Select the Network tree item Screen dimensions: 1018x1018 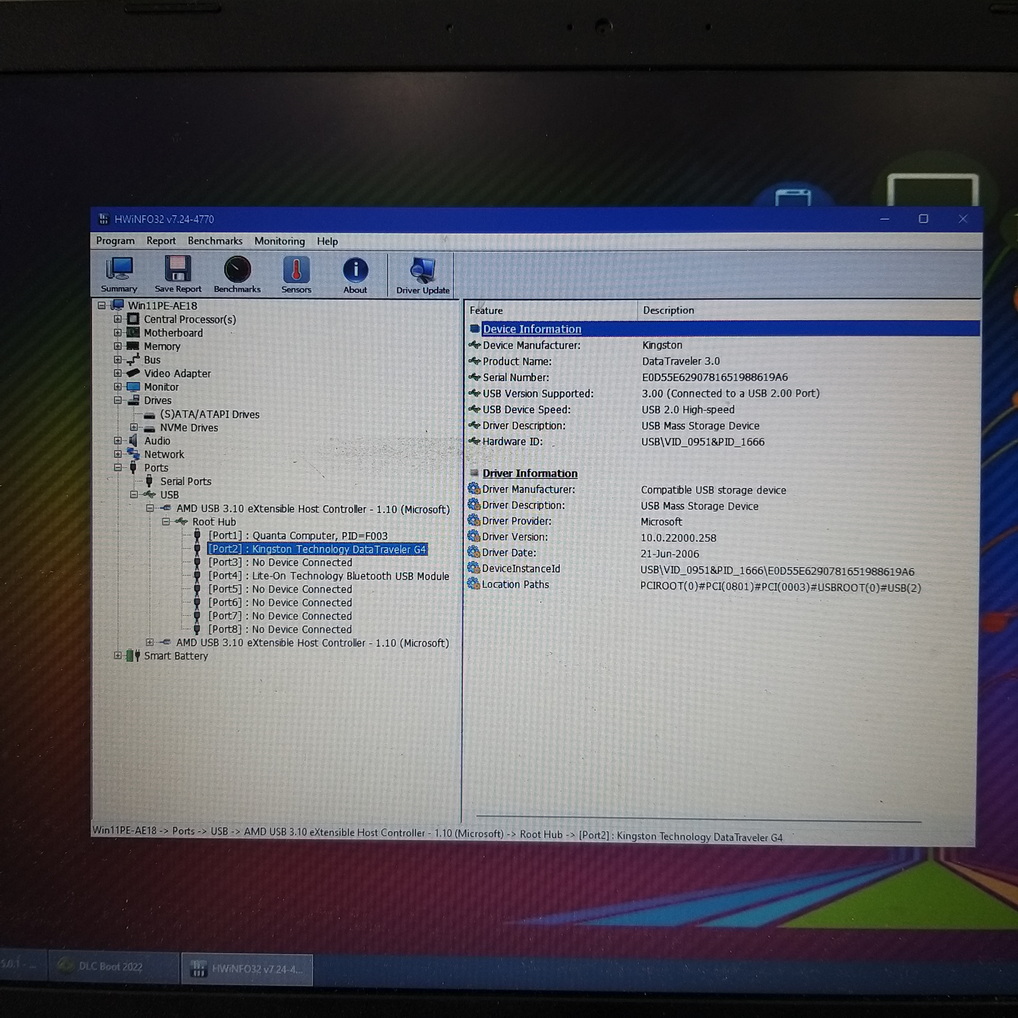coord(164,454)
